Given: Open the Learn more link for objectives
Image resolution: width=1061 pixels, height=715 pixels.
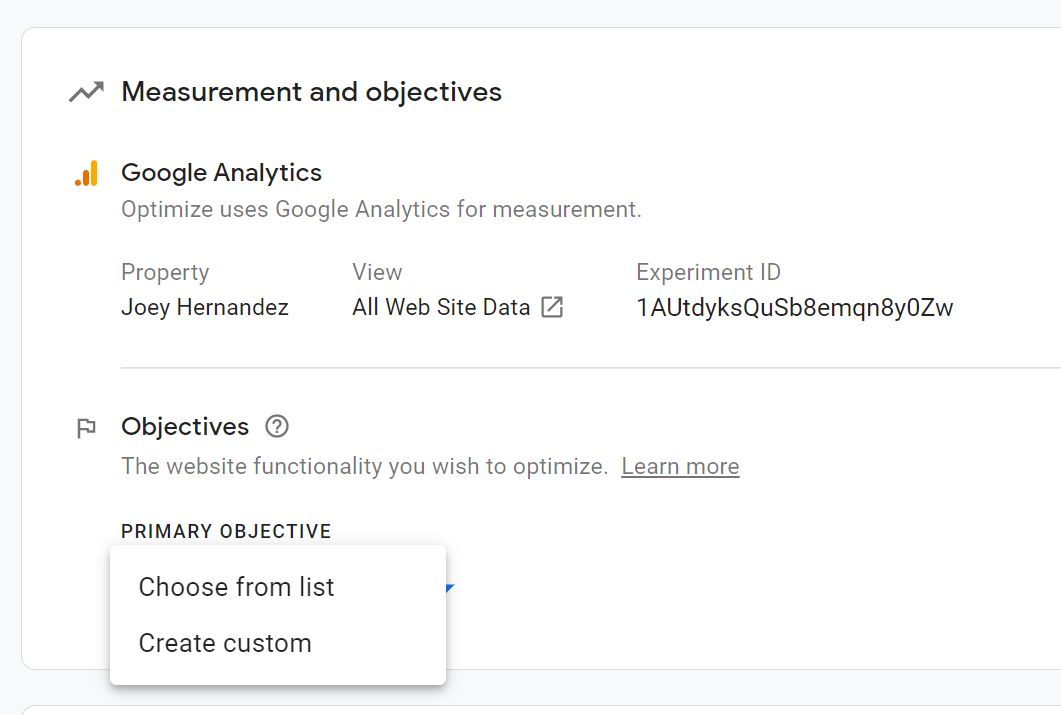Looking at the screenshot, I should pos(680,467).
